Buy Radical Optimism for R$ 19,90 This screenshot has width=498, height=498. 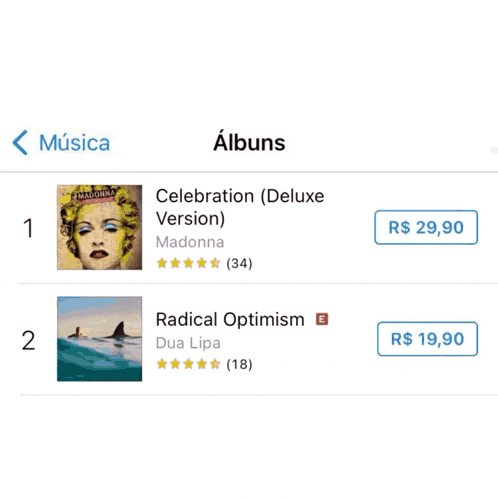[x=427, y=339]
